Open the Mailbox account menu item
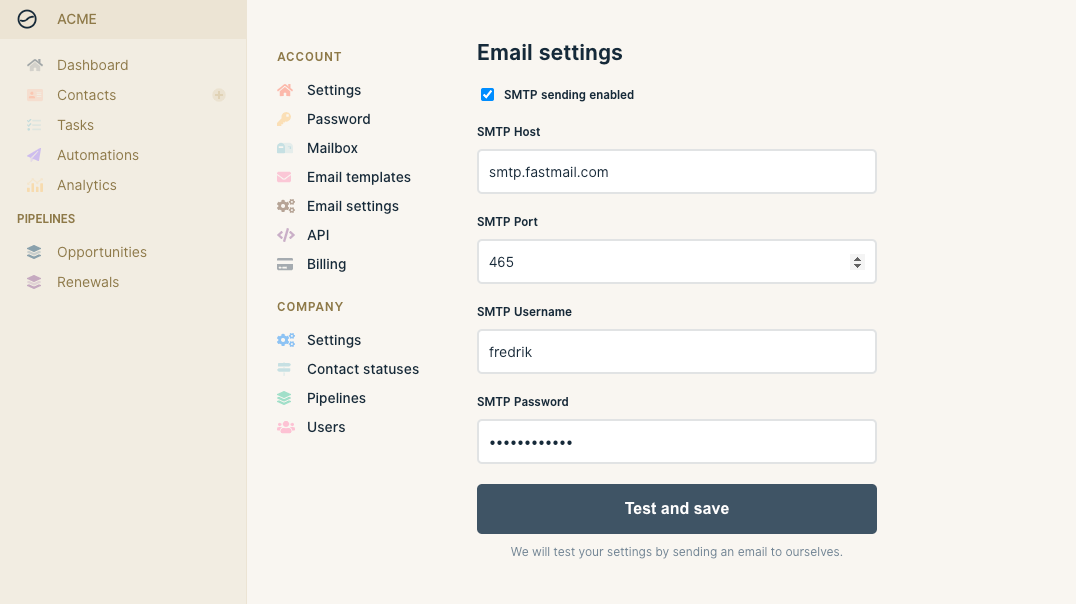This screenshot has width=1076, height=604. click(332, 148)
